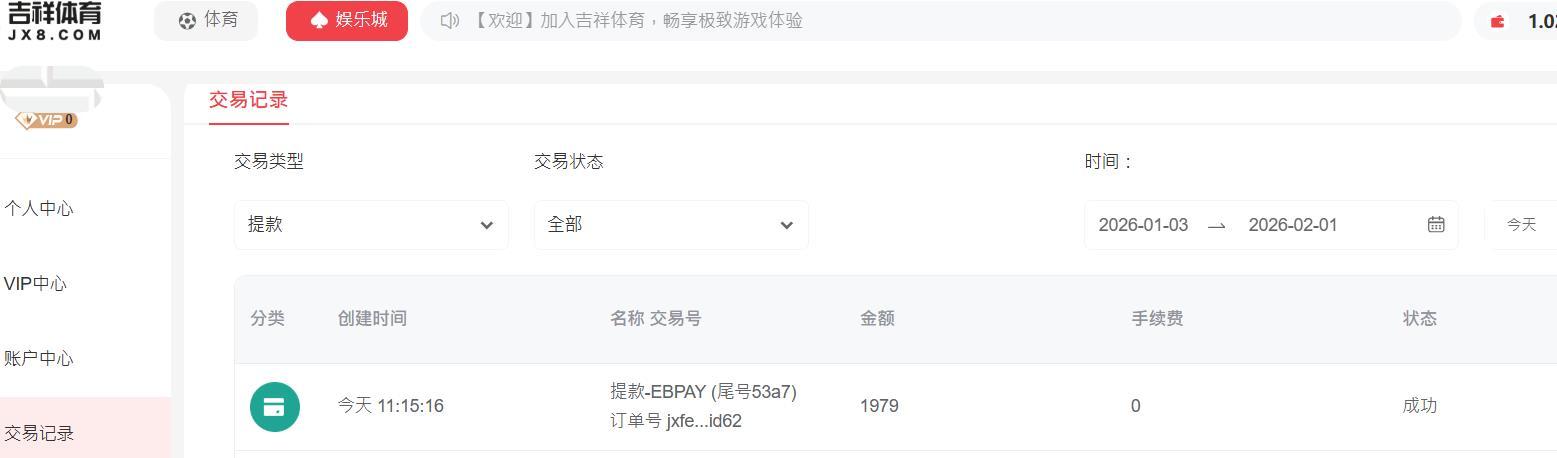The image size is (1557, 458).
Task: Go to VIP中心 in the sidebar
Action: coord(35,284)
